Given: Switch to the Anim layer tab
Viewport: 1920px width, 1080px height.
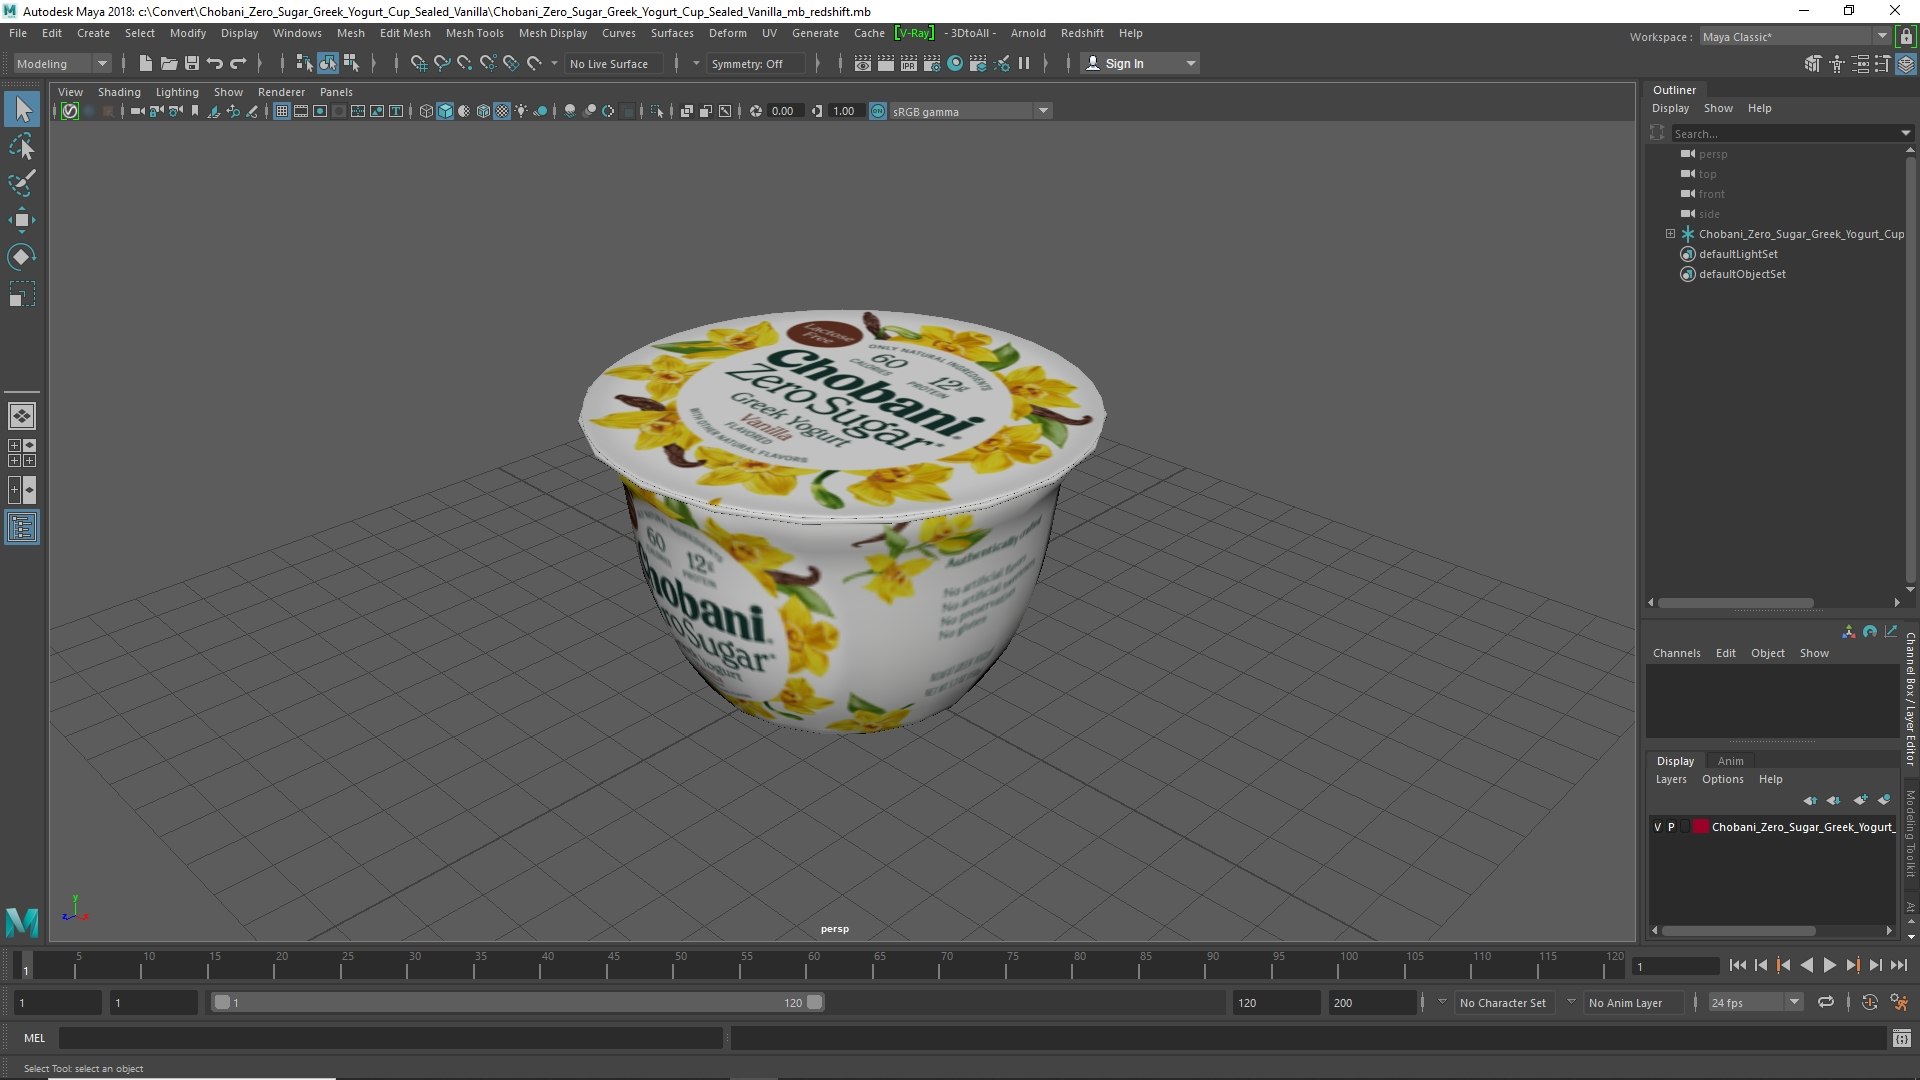Looking at the screenshot, I should point(1730,761).
